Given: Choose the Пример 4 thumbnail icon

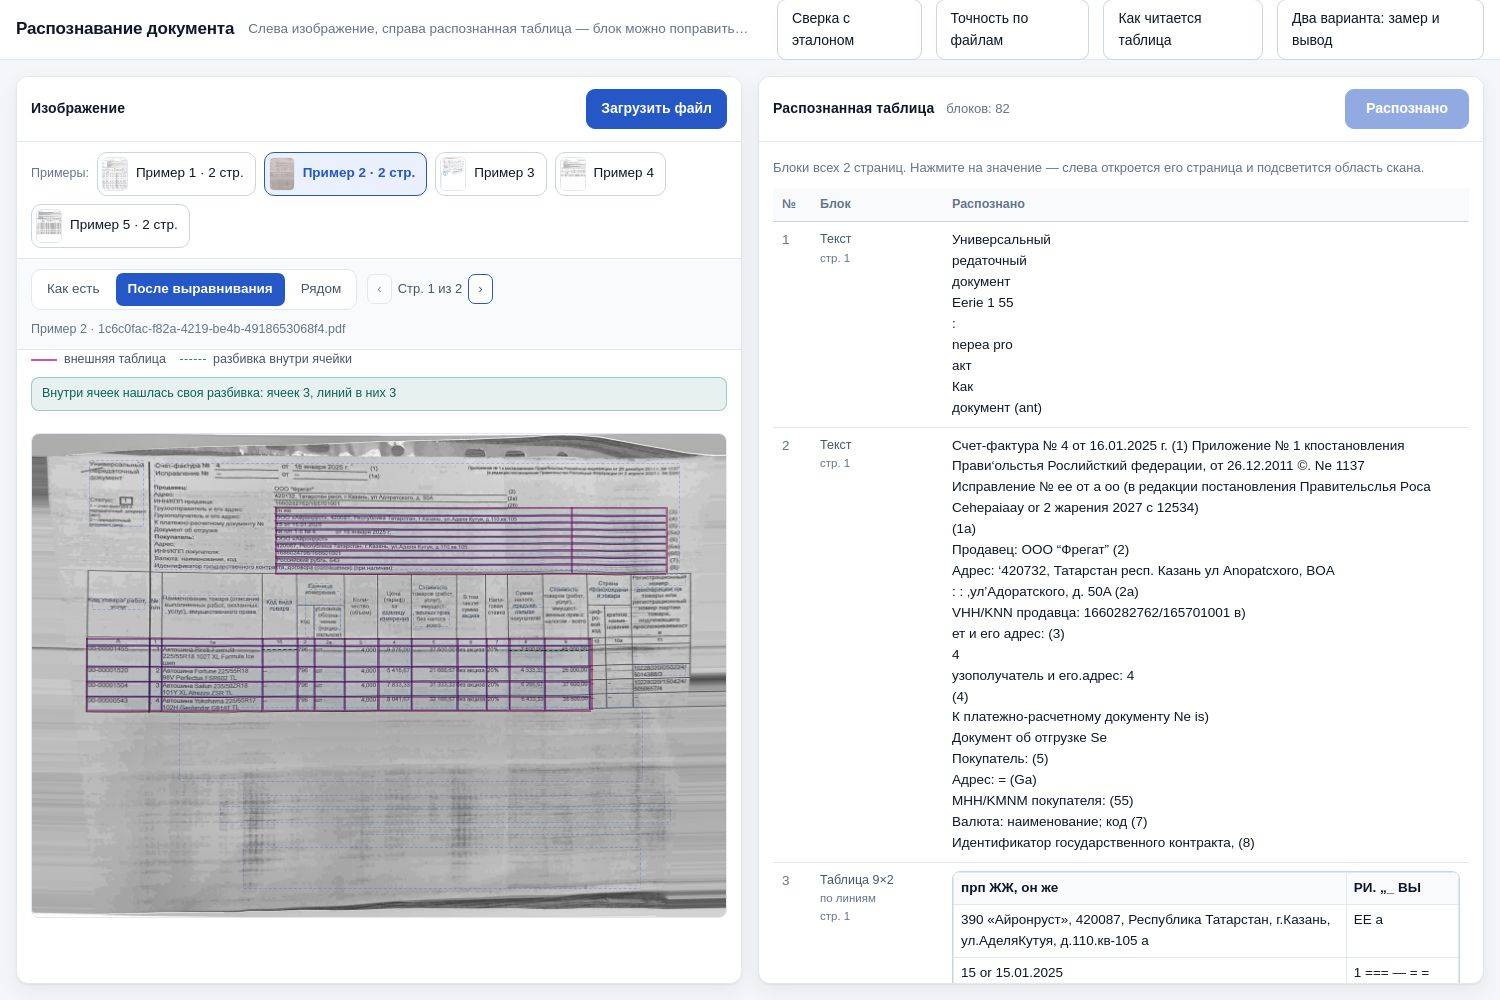Looking at the screenshot, I should coord(573,174).
